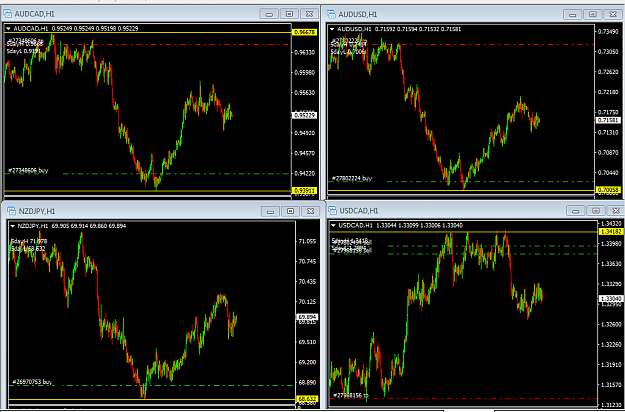This screenshot has height=412, width=625.
Task: Click the 0.94220 scale value on AUDCAD
Action: coord(305,173)
